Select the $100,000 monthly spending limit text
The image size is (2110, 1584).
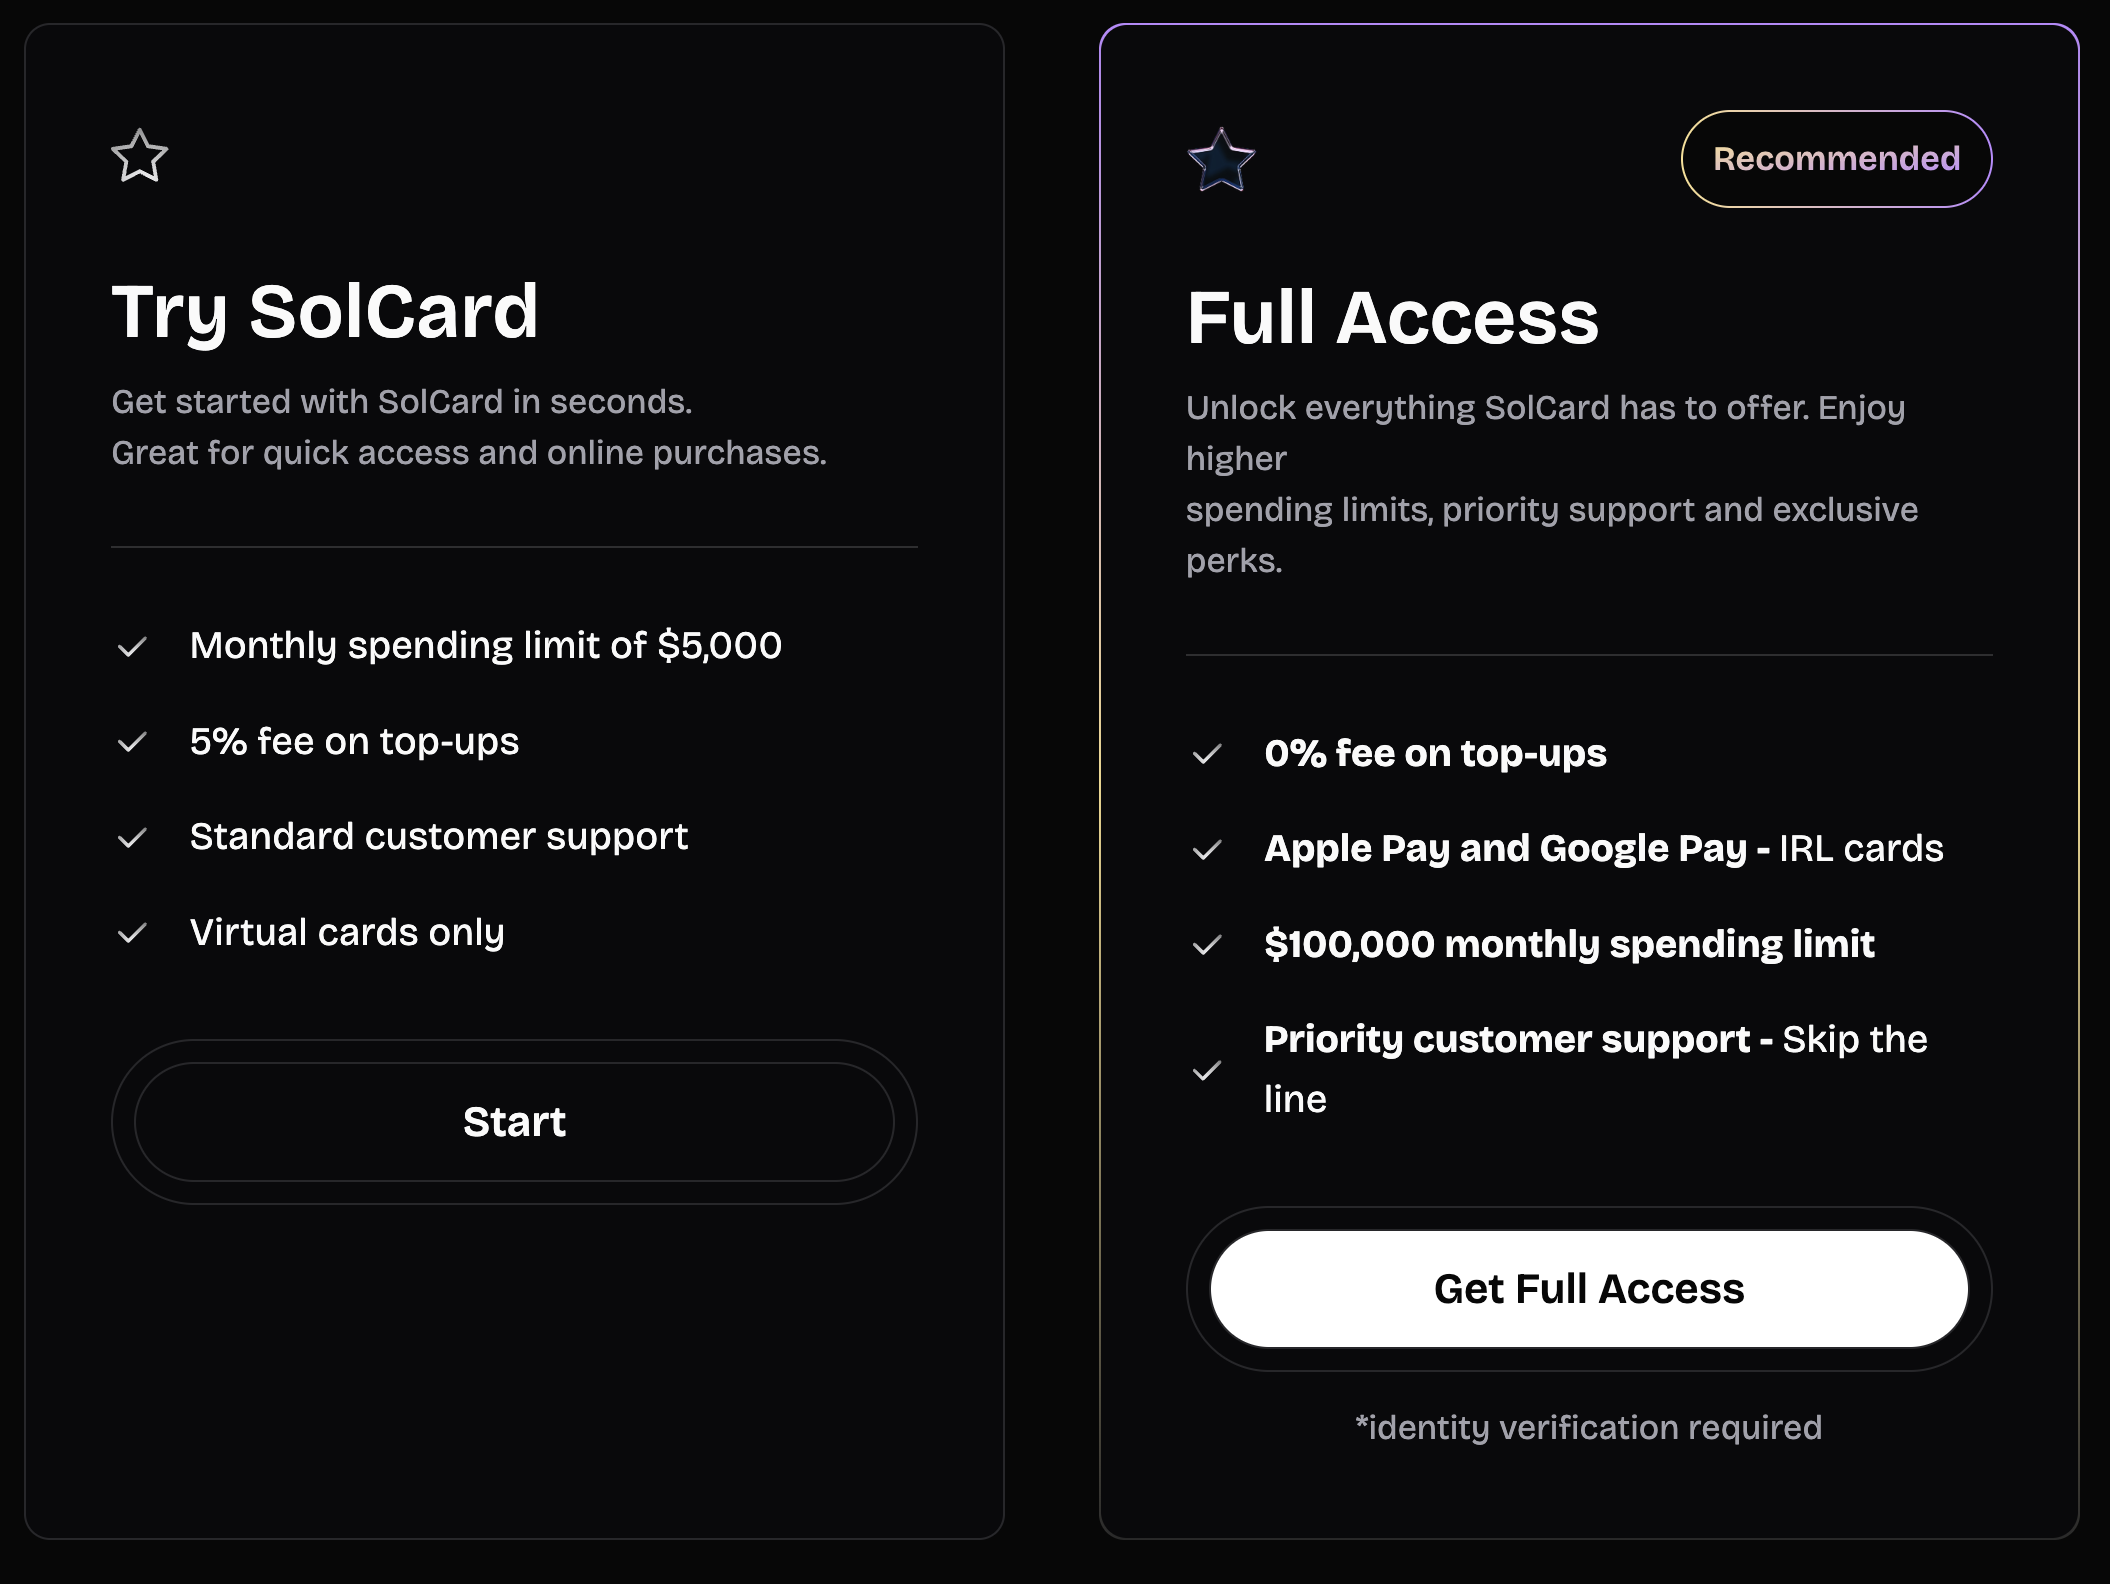pos(1569,945)
